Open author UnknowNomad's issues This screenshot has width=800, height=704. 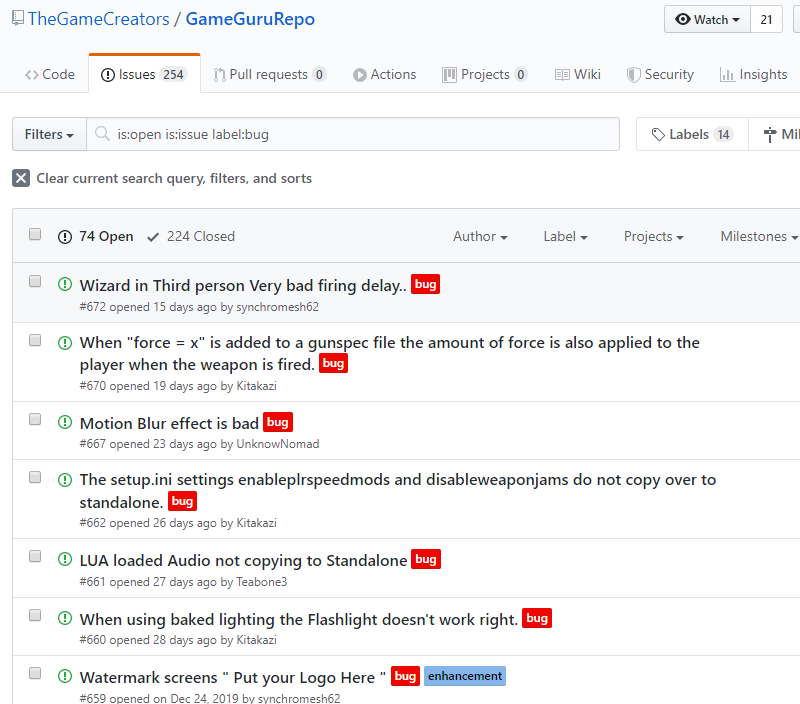[278, 444]
